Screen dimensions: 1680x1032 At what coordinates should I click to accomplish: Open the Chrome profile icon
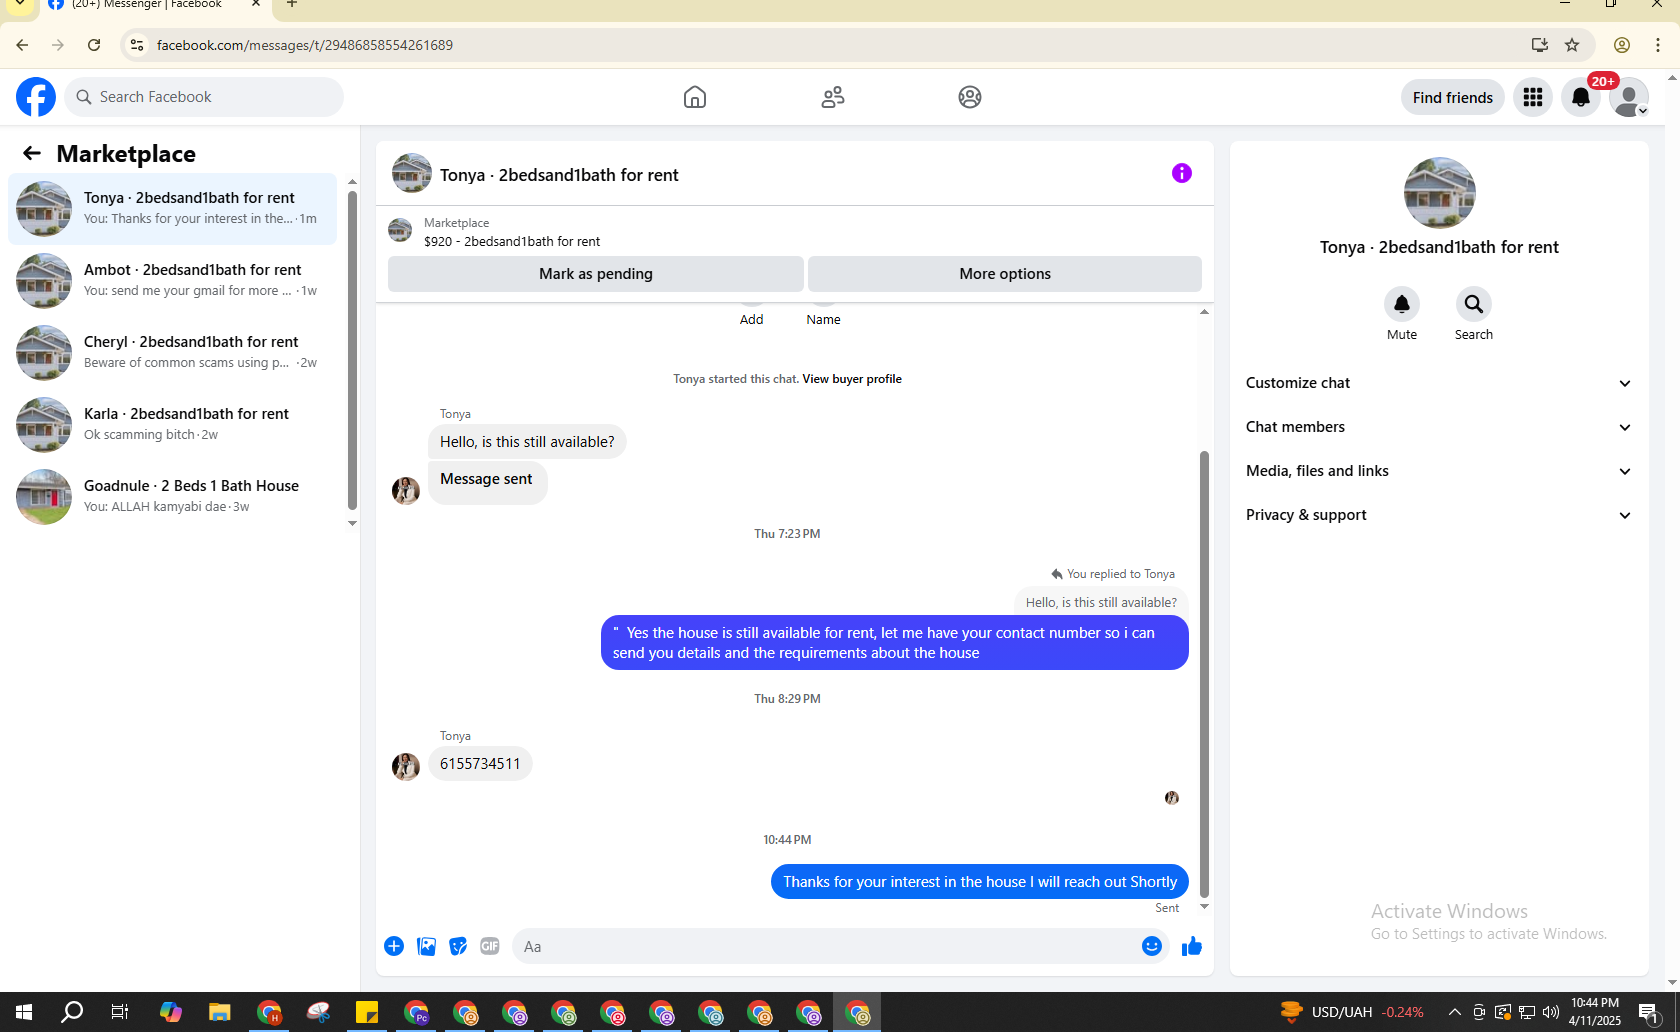1622,45
